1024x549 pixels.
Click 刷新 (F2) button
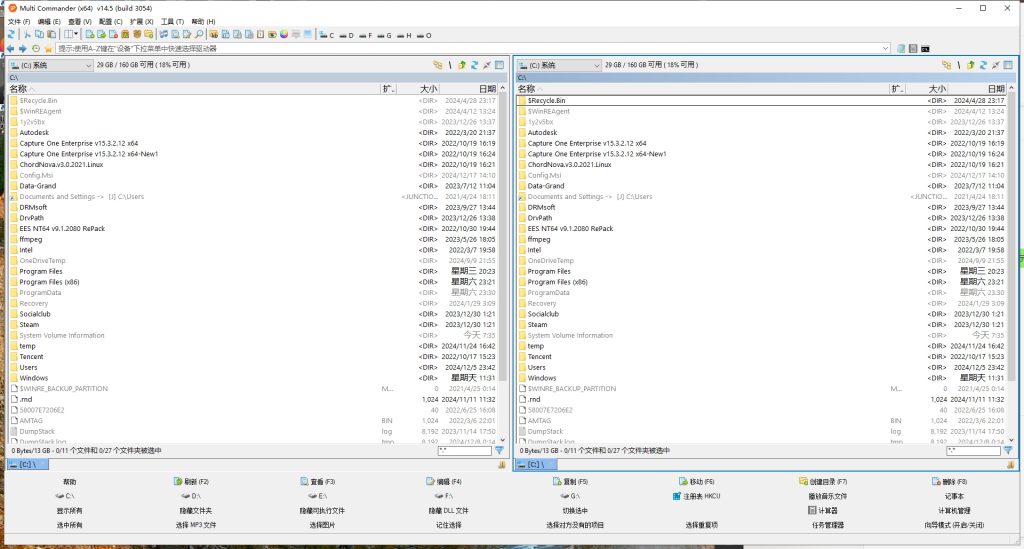191,482
